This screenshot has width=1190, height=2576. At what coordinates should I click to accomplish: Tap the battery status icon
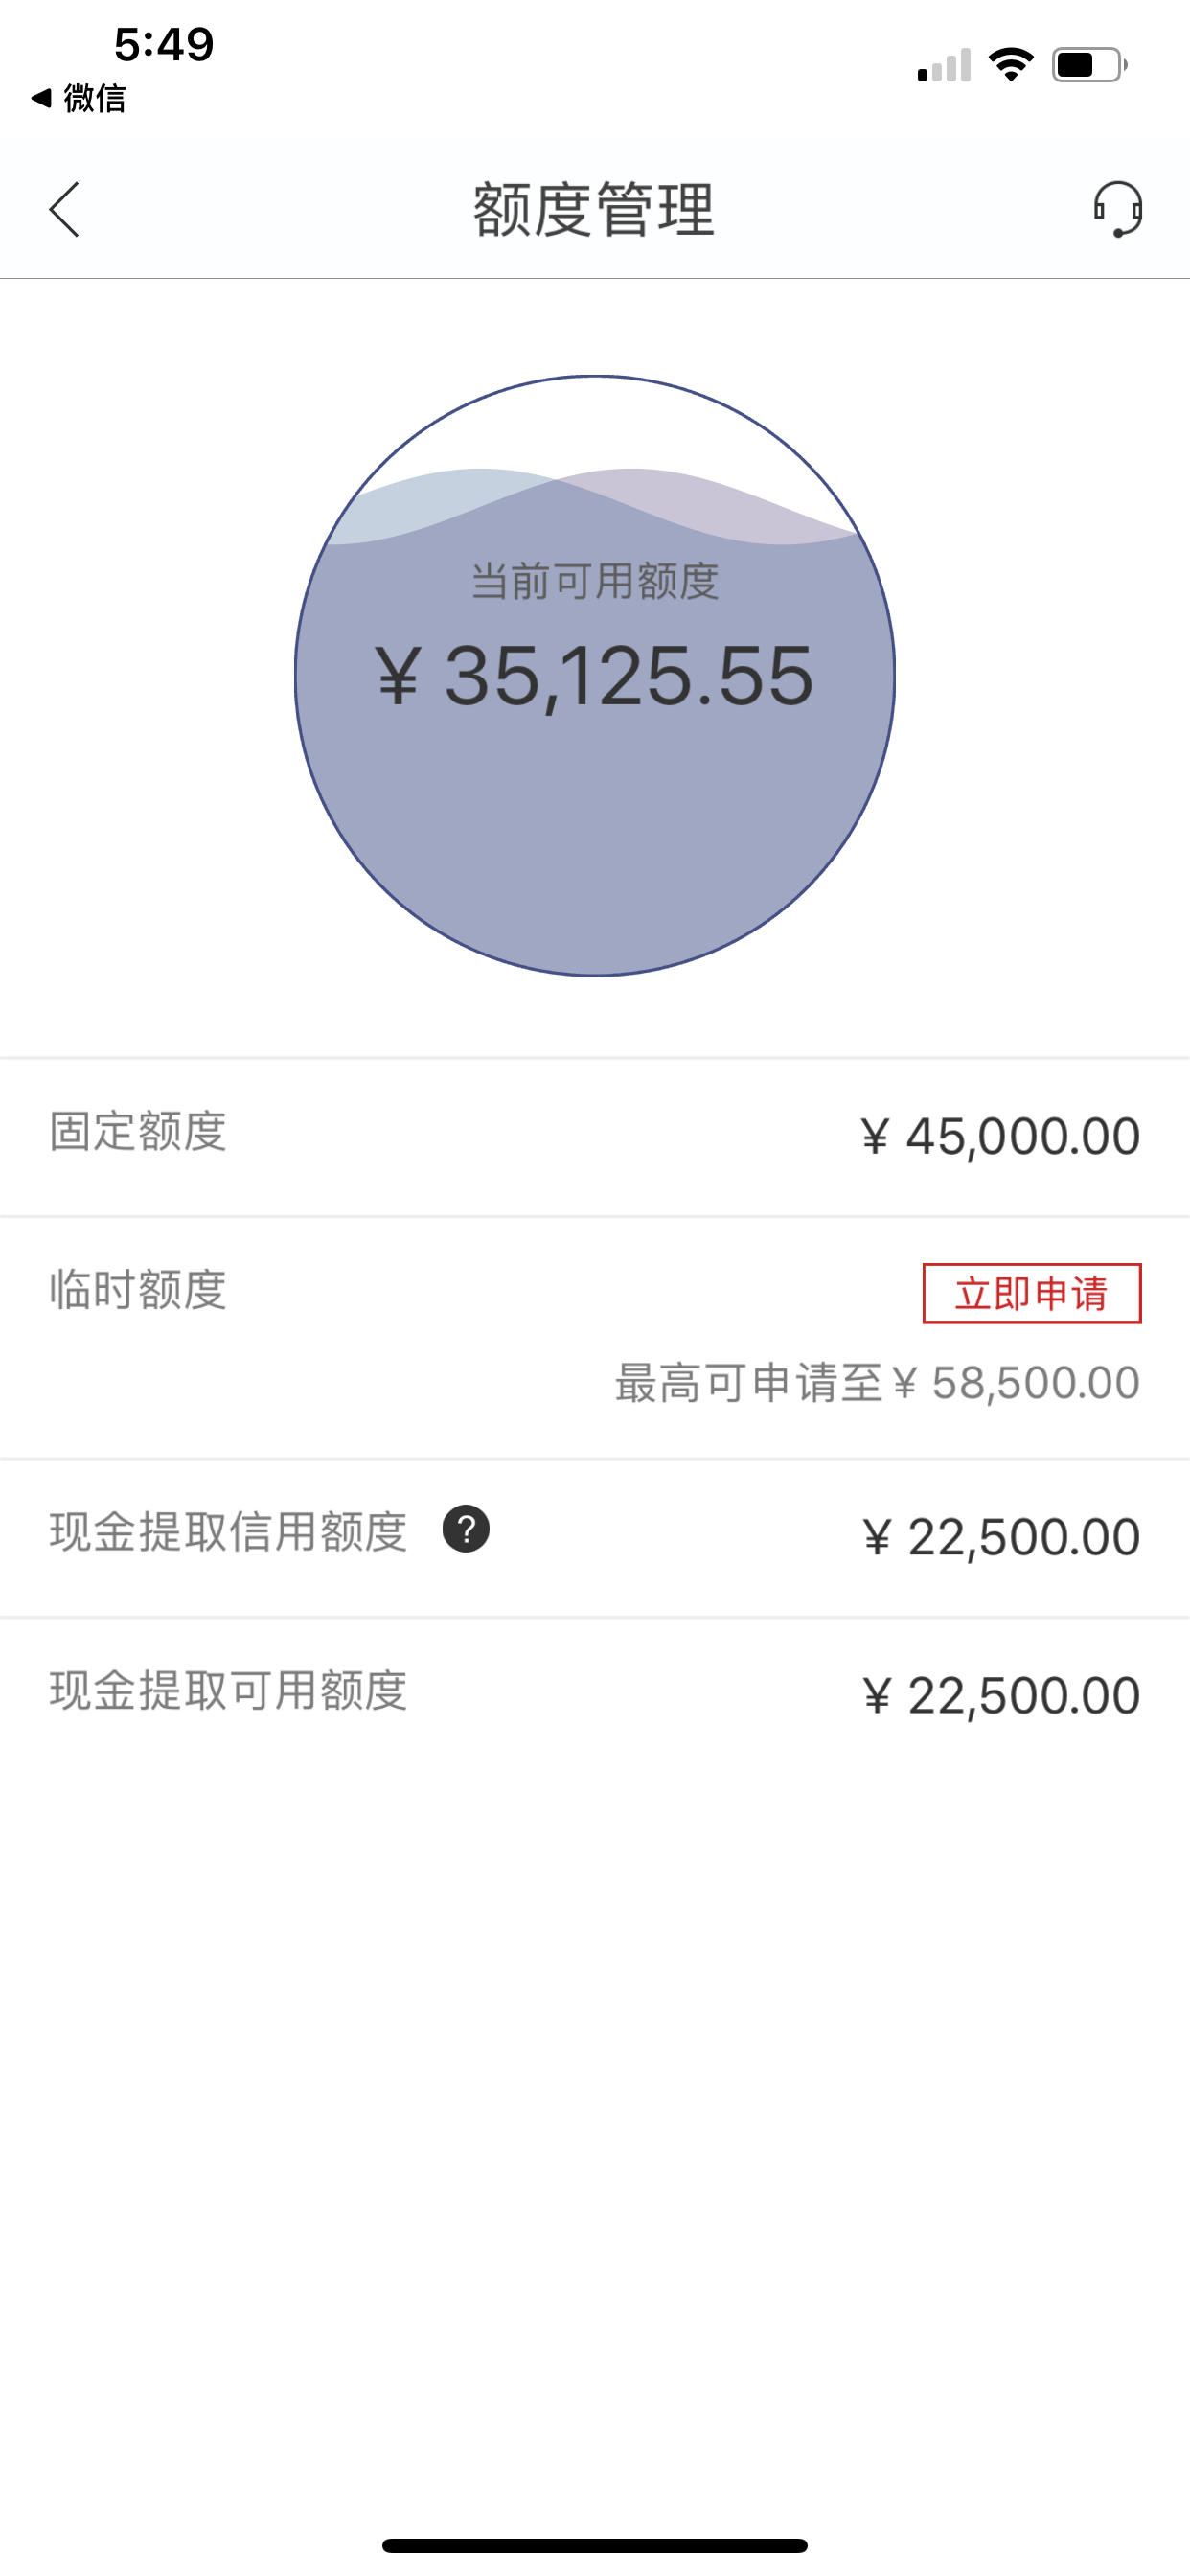tap(1090, 65)
